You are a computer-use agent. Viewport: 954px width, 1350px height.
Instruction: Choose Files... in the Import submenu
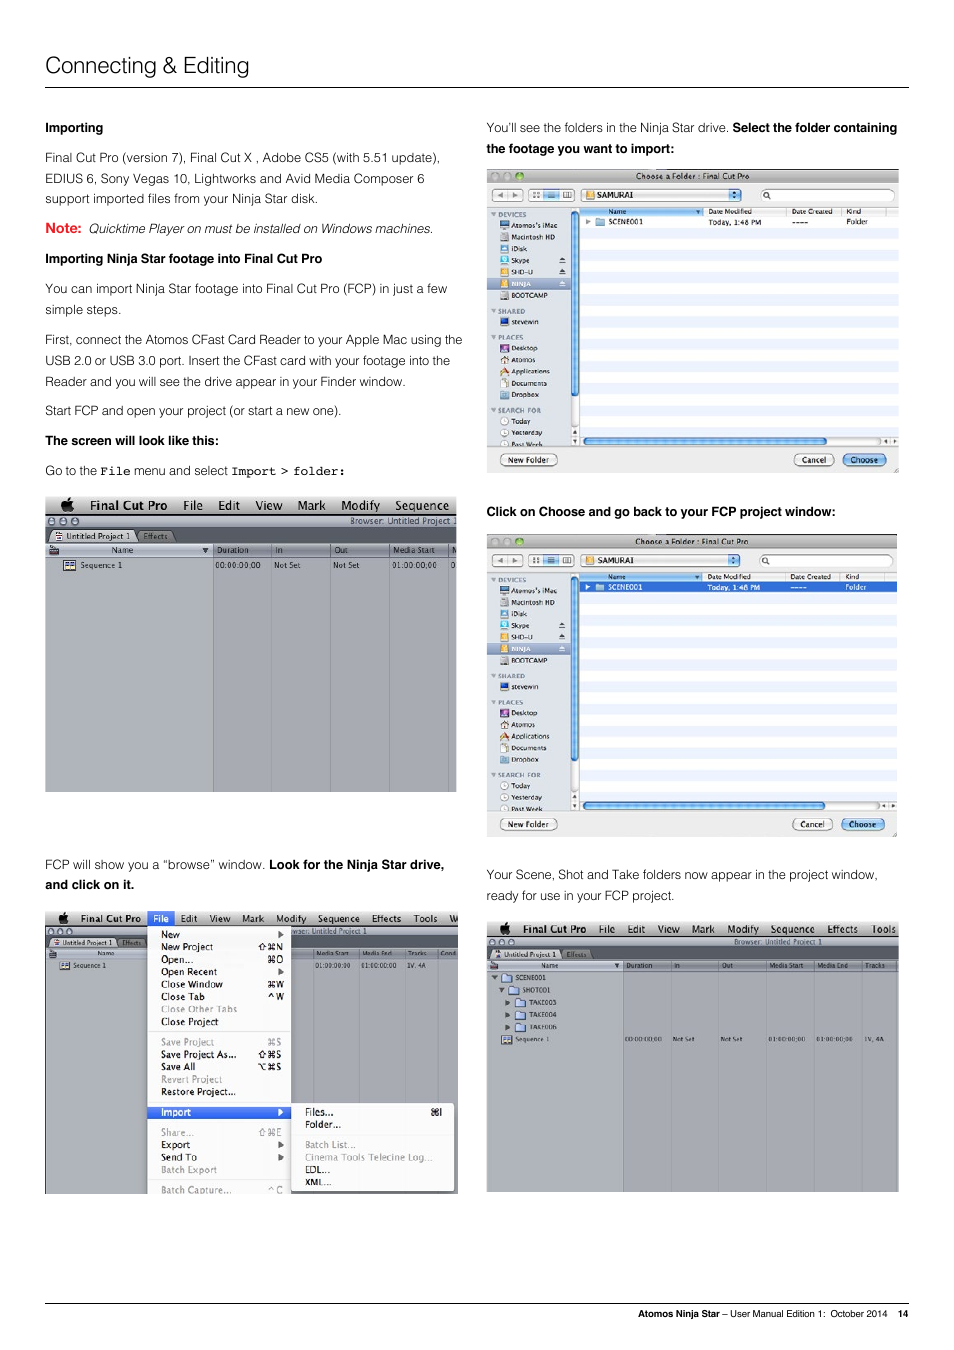pos(320,1112)
